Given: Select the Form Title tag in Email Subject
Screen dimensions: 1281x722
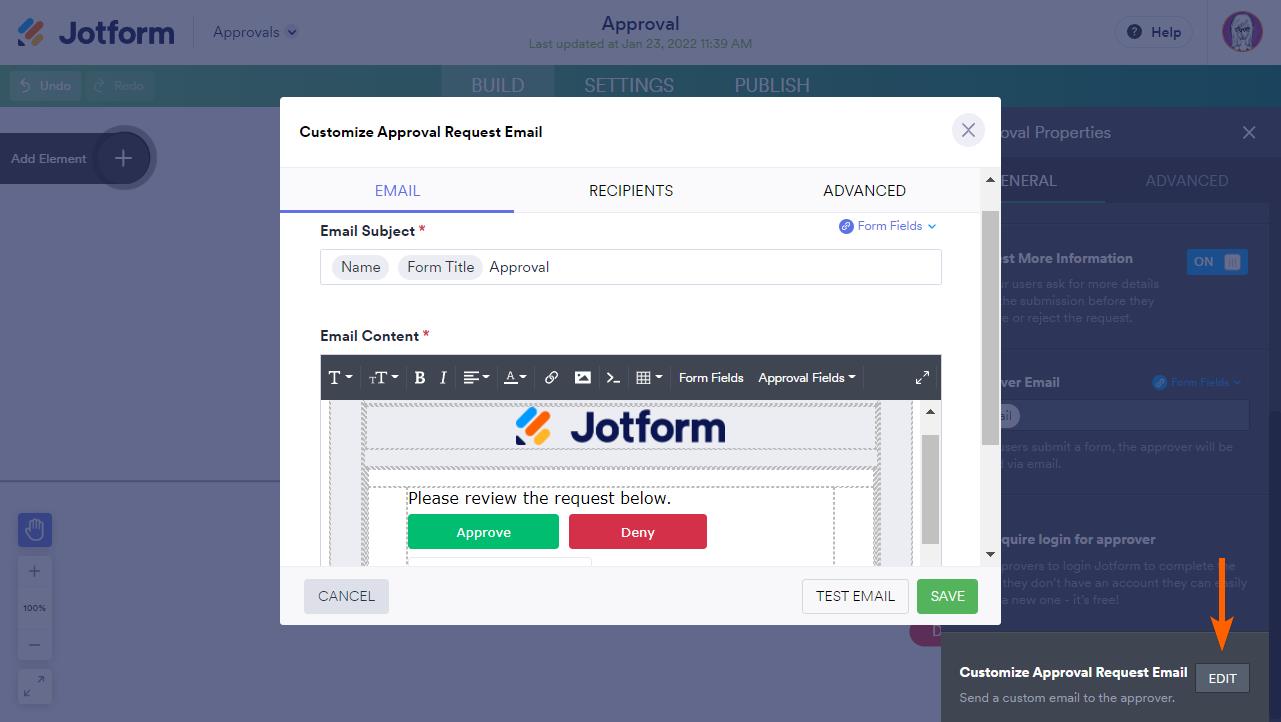Looking at the screenshot, I should tap(440, 267).
